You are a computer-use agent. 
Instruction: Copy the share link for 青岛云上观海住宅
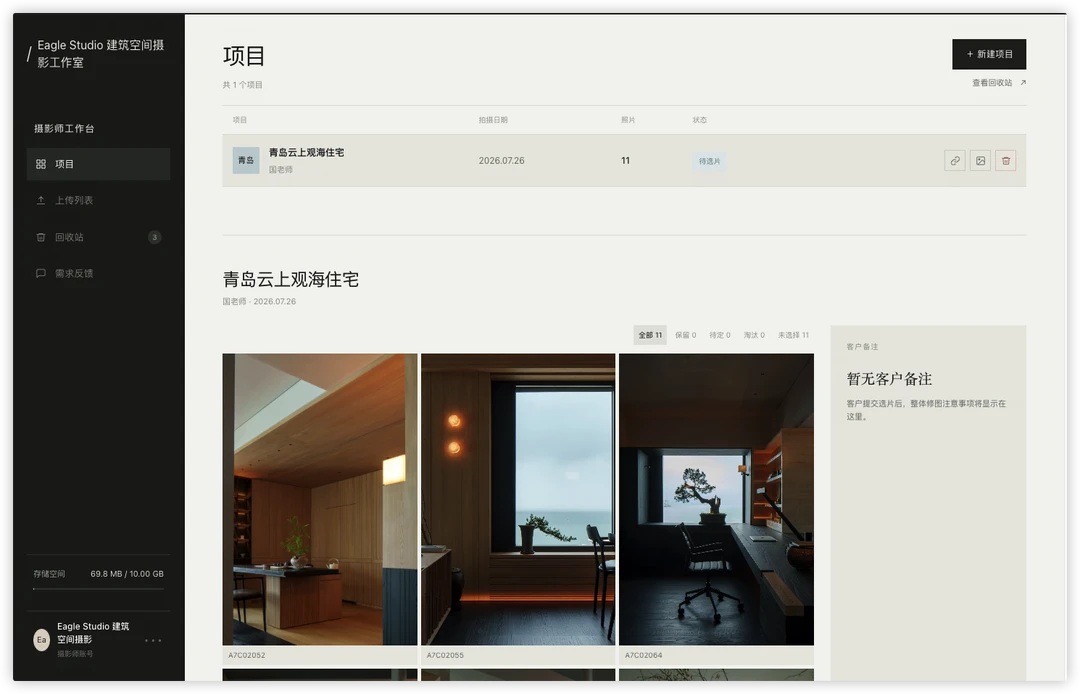(x=955, y=160)
